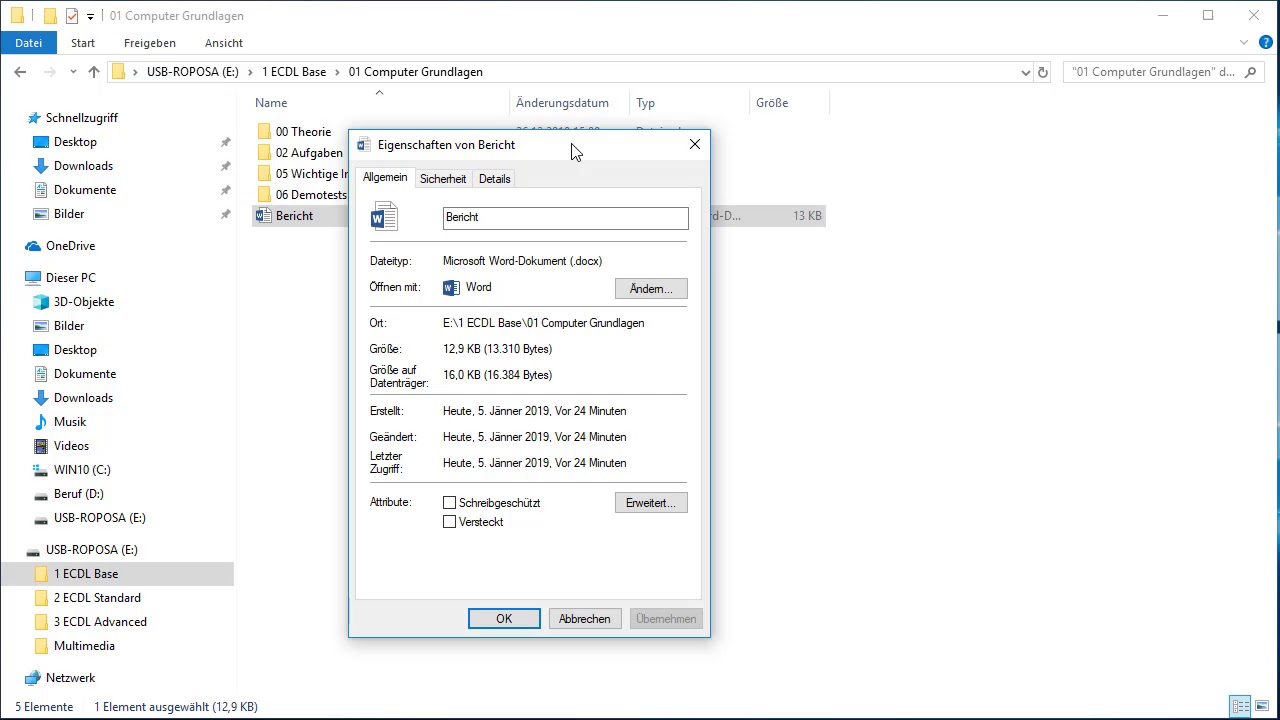Open the Datei menu

[29, 43]
